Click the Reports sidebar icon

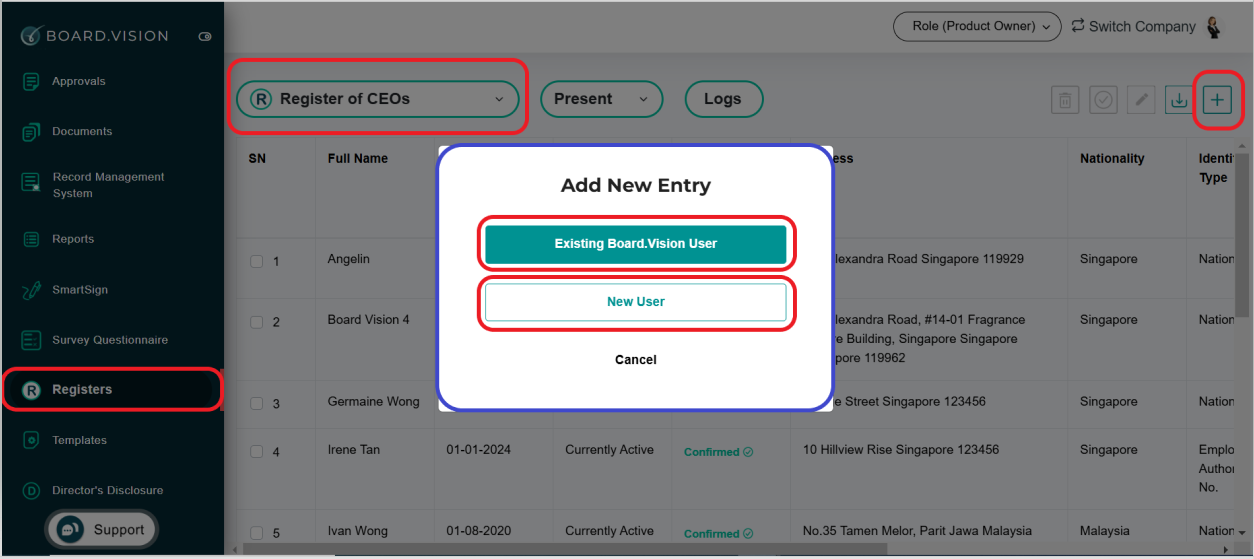31,239
